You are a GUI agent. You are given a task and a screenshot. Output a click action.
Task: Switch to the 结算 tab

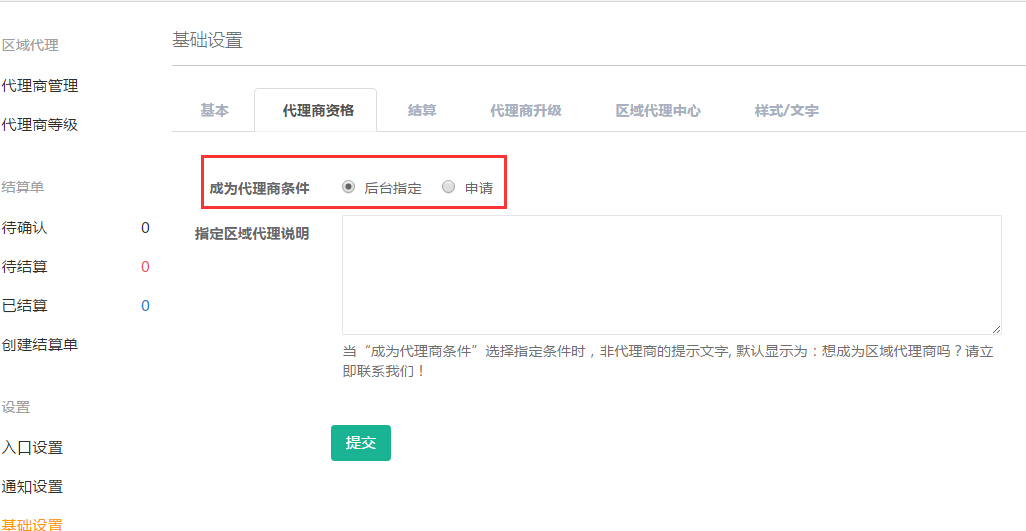tap(422, 111)
